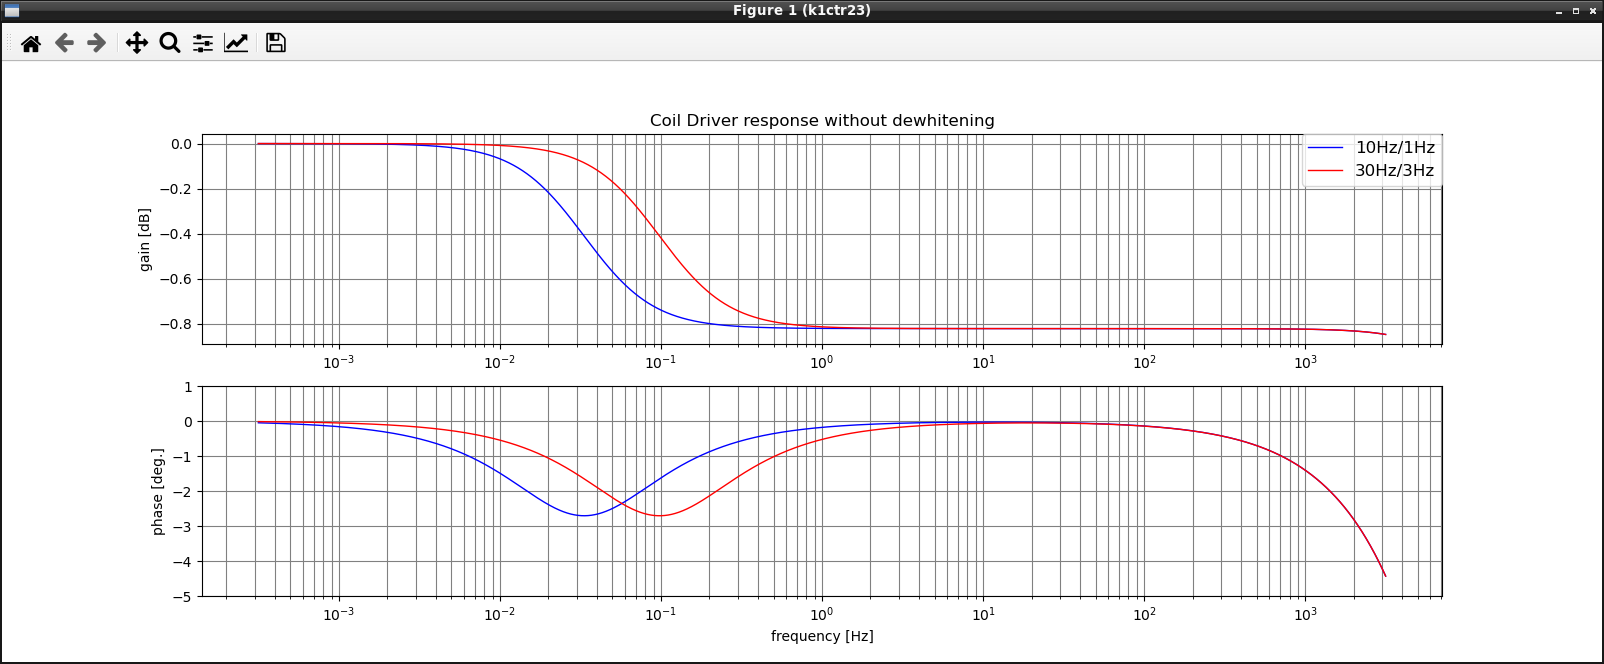
Task: Close the Figure 1 window
Action: pyautogui.click(x=1593, y=11)
